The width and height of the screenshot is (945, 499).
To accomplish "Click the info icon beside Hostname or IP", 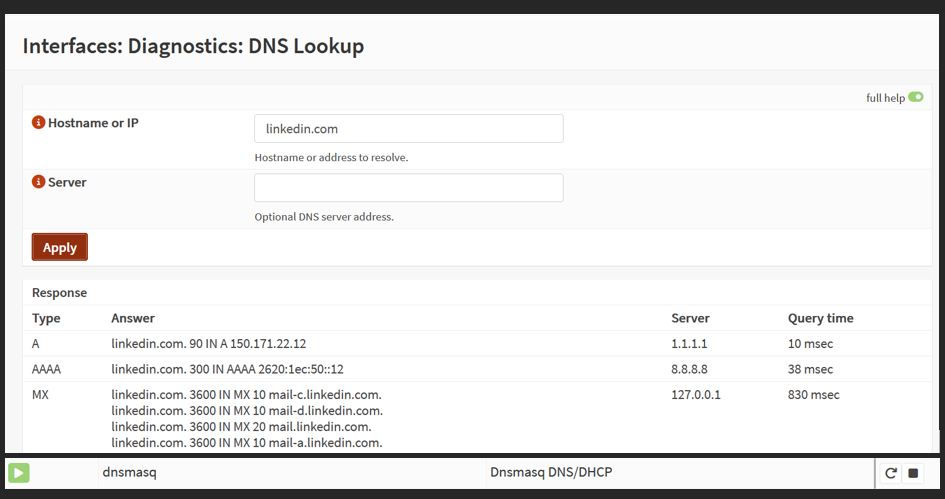I will [x=39, y=123].
